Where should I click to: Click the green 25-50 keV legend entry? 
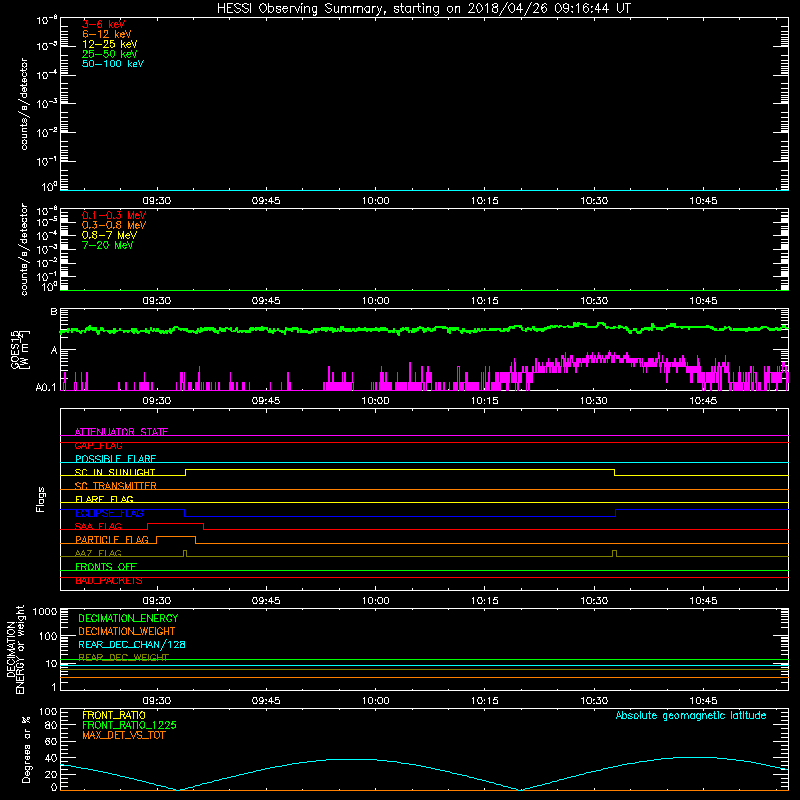tap(110, 54)
